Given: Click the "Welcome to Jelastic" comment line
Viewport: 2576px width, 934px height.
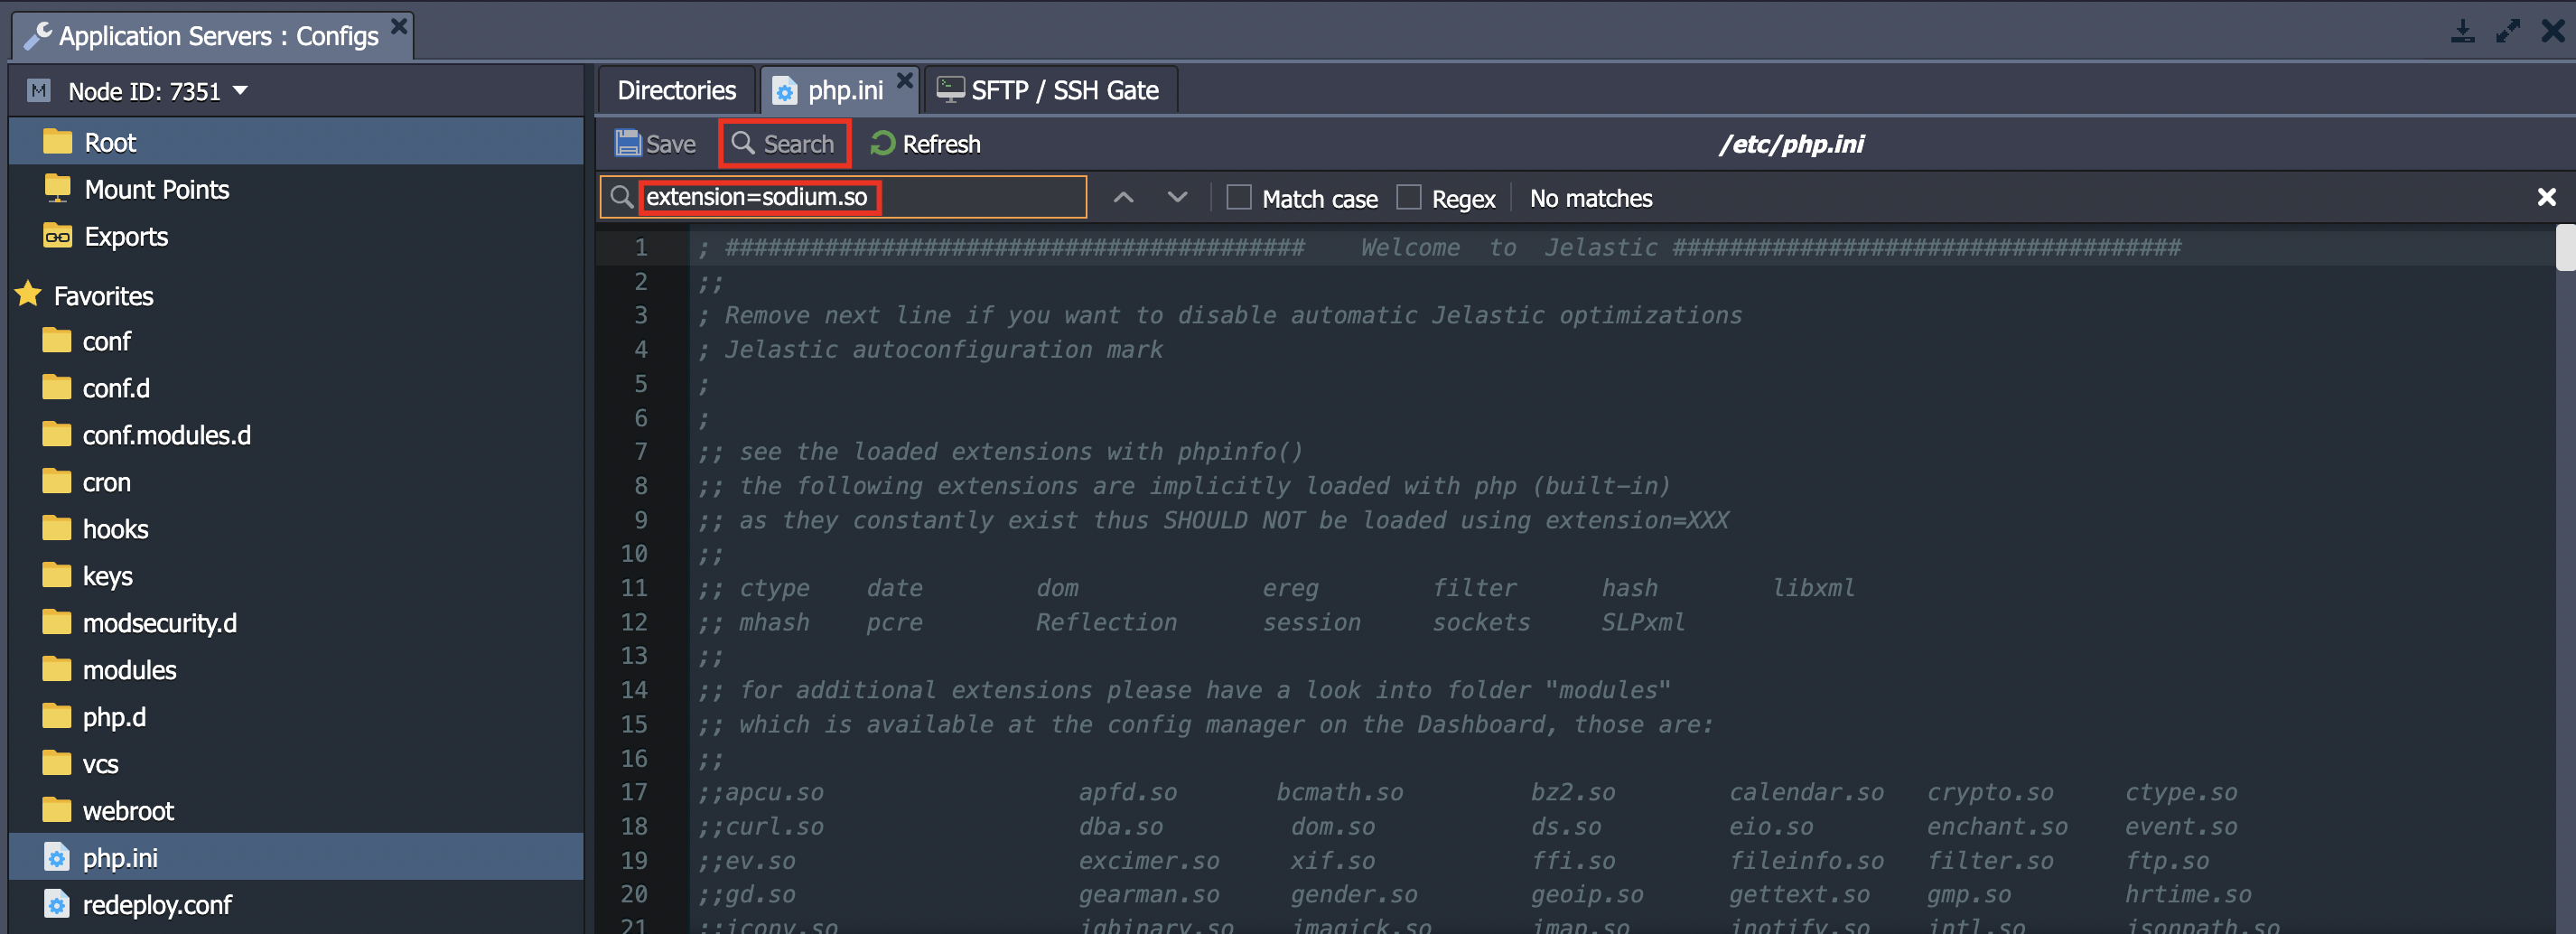Looking at the screenshot, I should click(1439, 247).
